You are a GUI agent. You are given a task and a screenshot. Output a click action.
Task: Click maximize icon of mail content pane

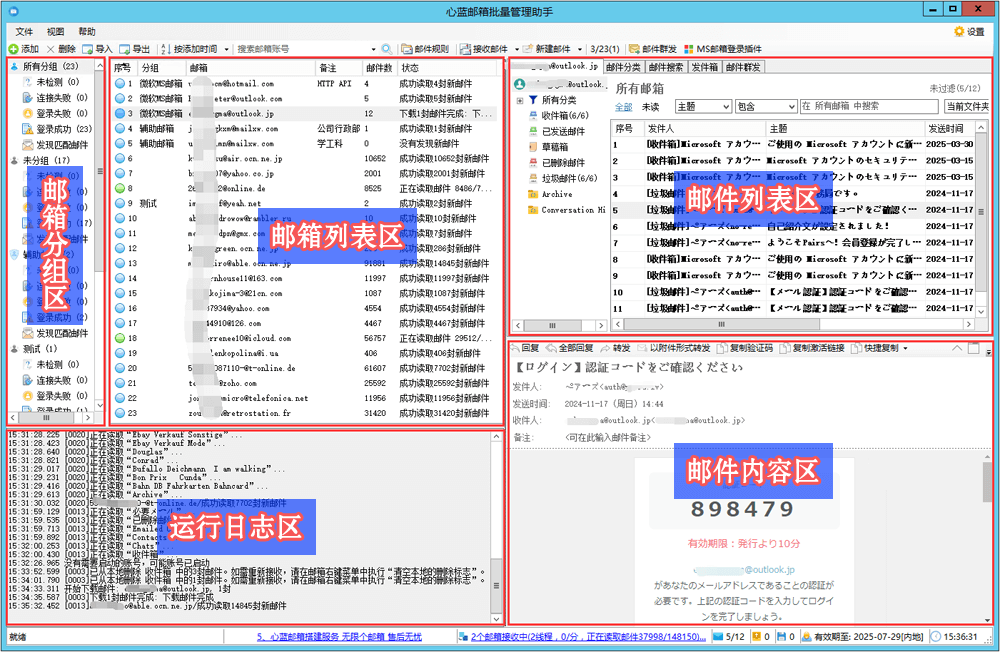(973, 348)
